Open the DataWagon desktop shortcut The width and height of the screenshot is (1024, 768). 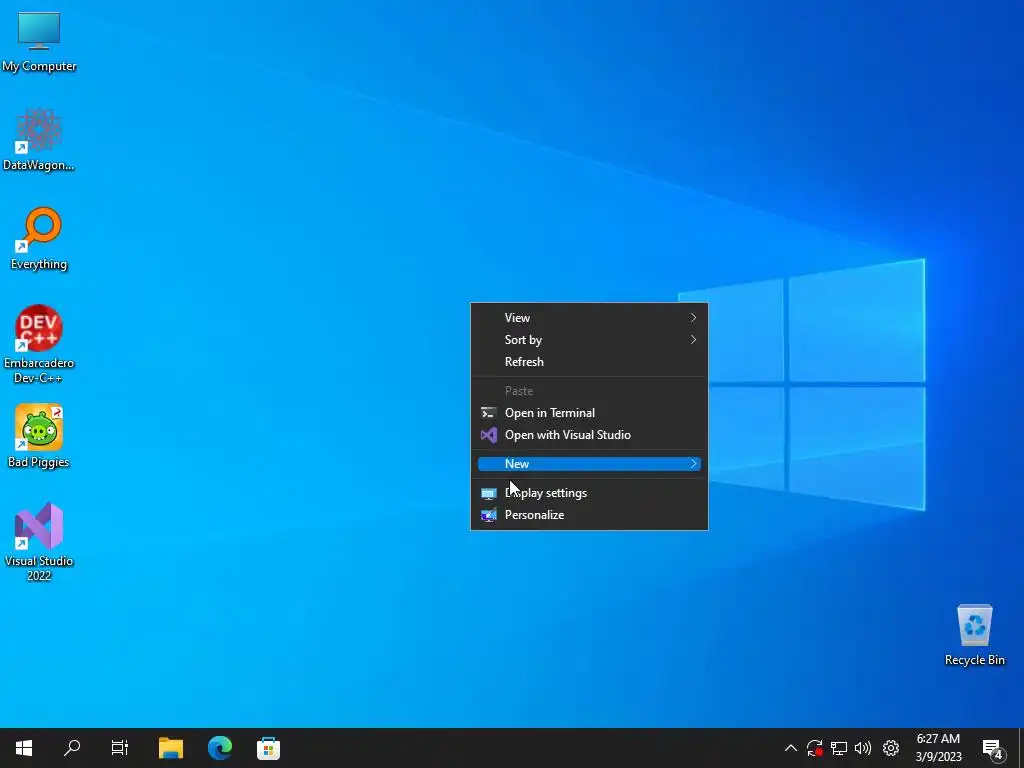pyautogui.click(x=39, y=140)
